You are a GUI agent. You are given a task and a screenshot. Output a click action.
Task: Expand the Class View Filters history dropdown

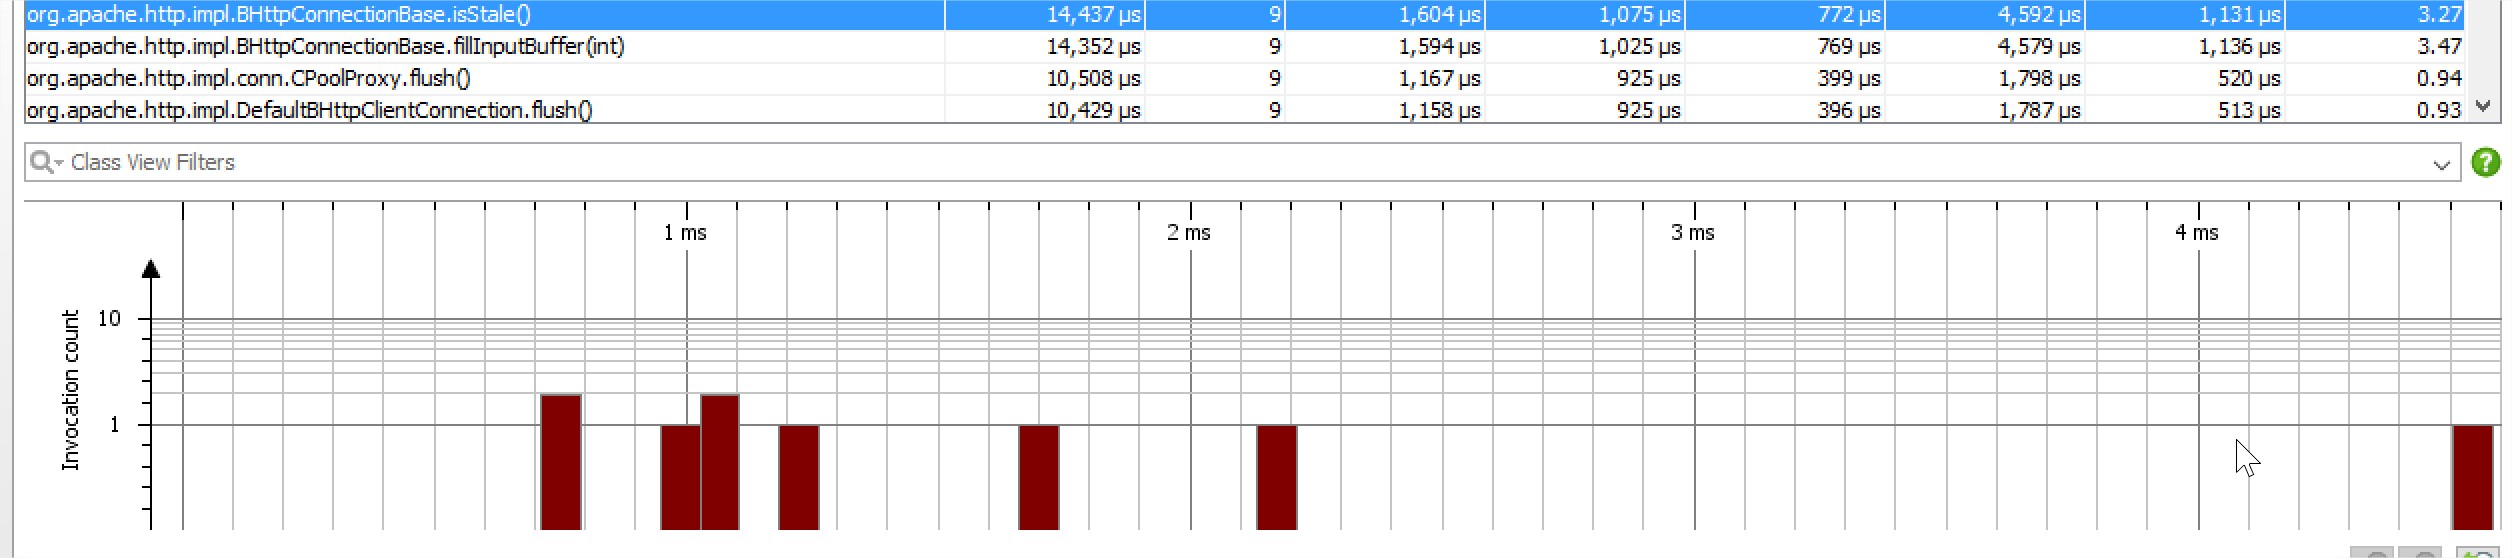tap(2442, 164)
